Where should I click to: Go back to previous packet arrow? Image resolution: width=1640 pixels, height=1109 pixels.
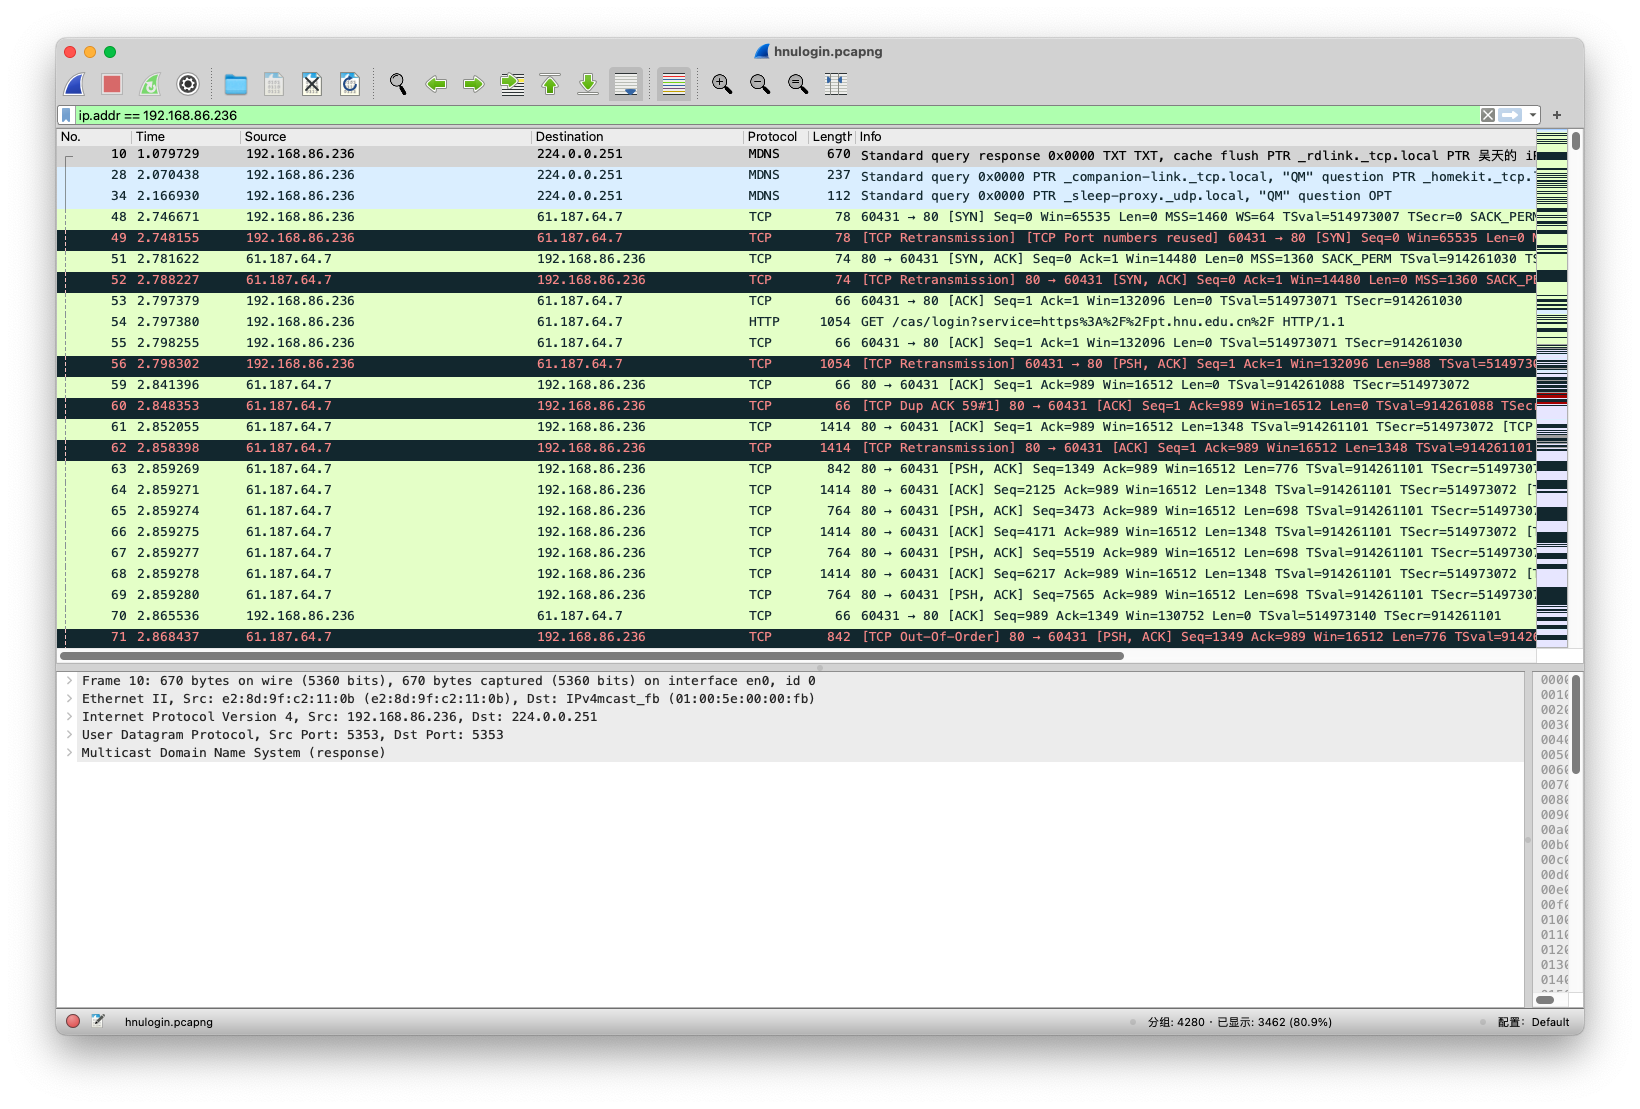[436, 84]
